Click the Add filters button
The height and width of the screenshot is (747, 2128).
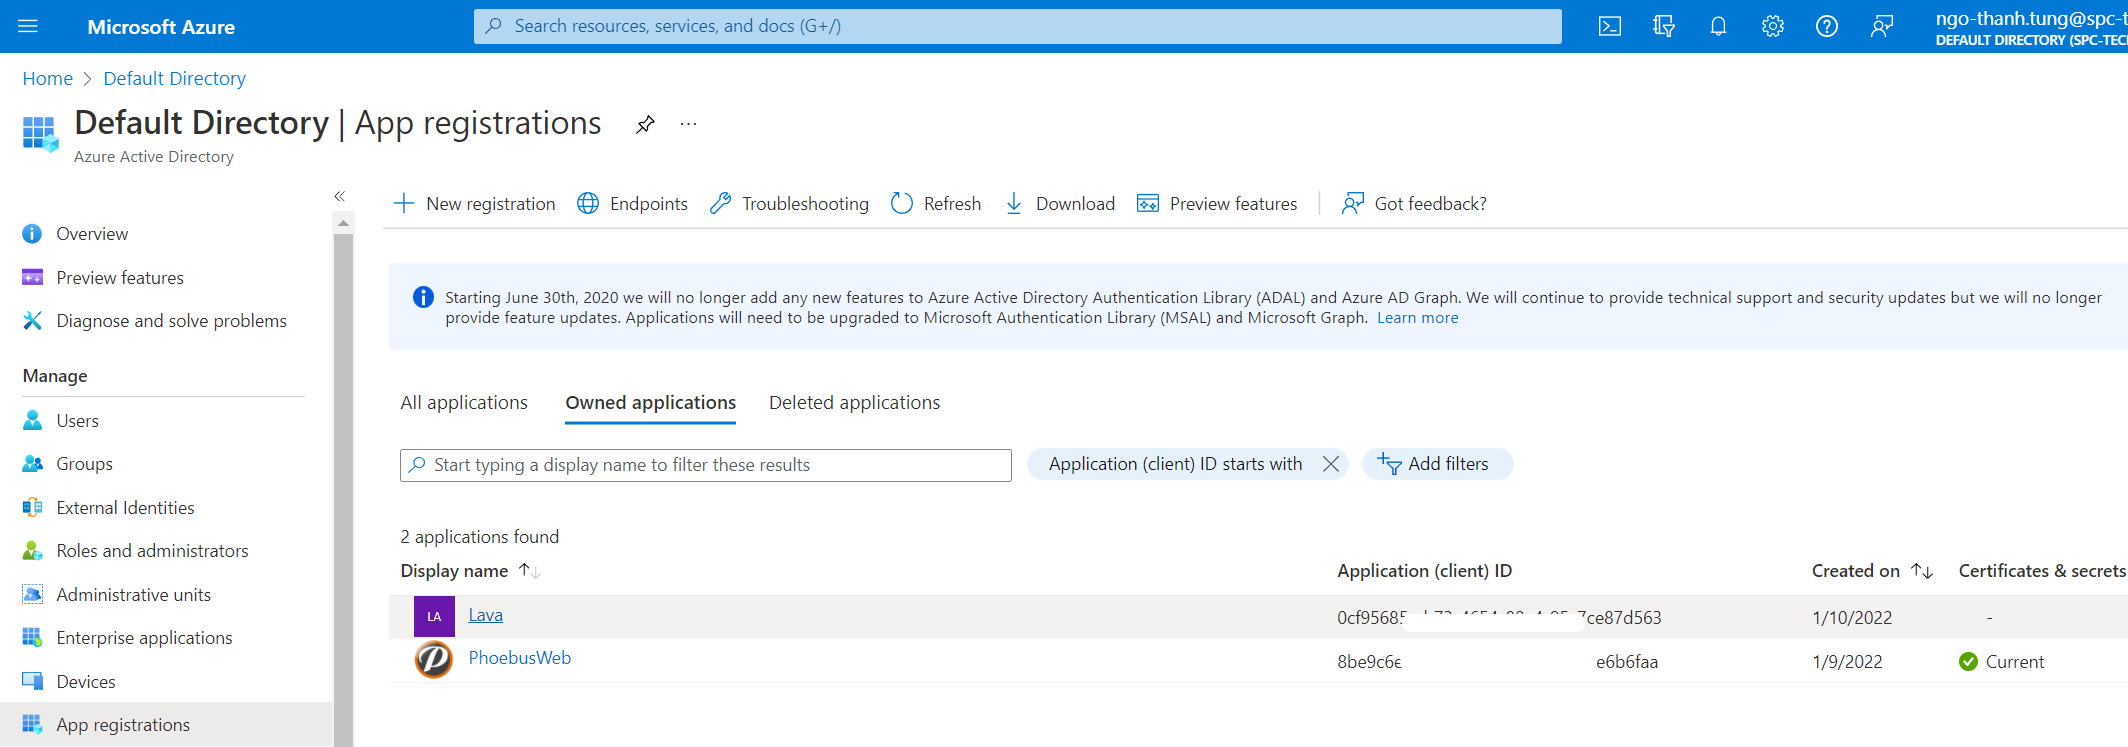(1437, 464)
